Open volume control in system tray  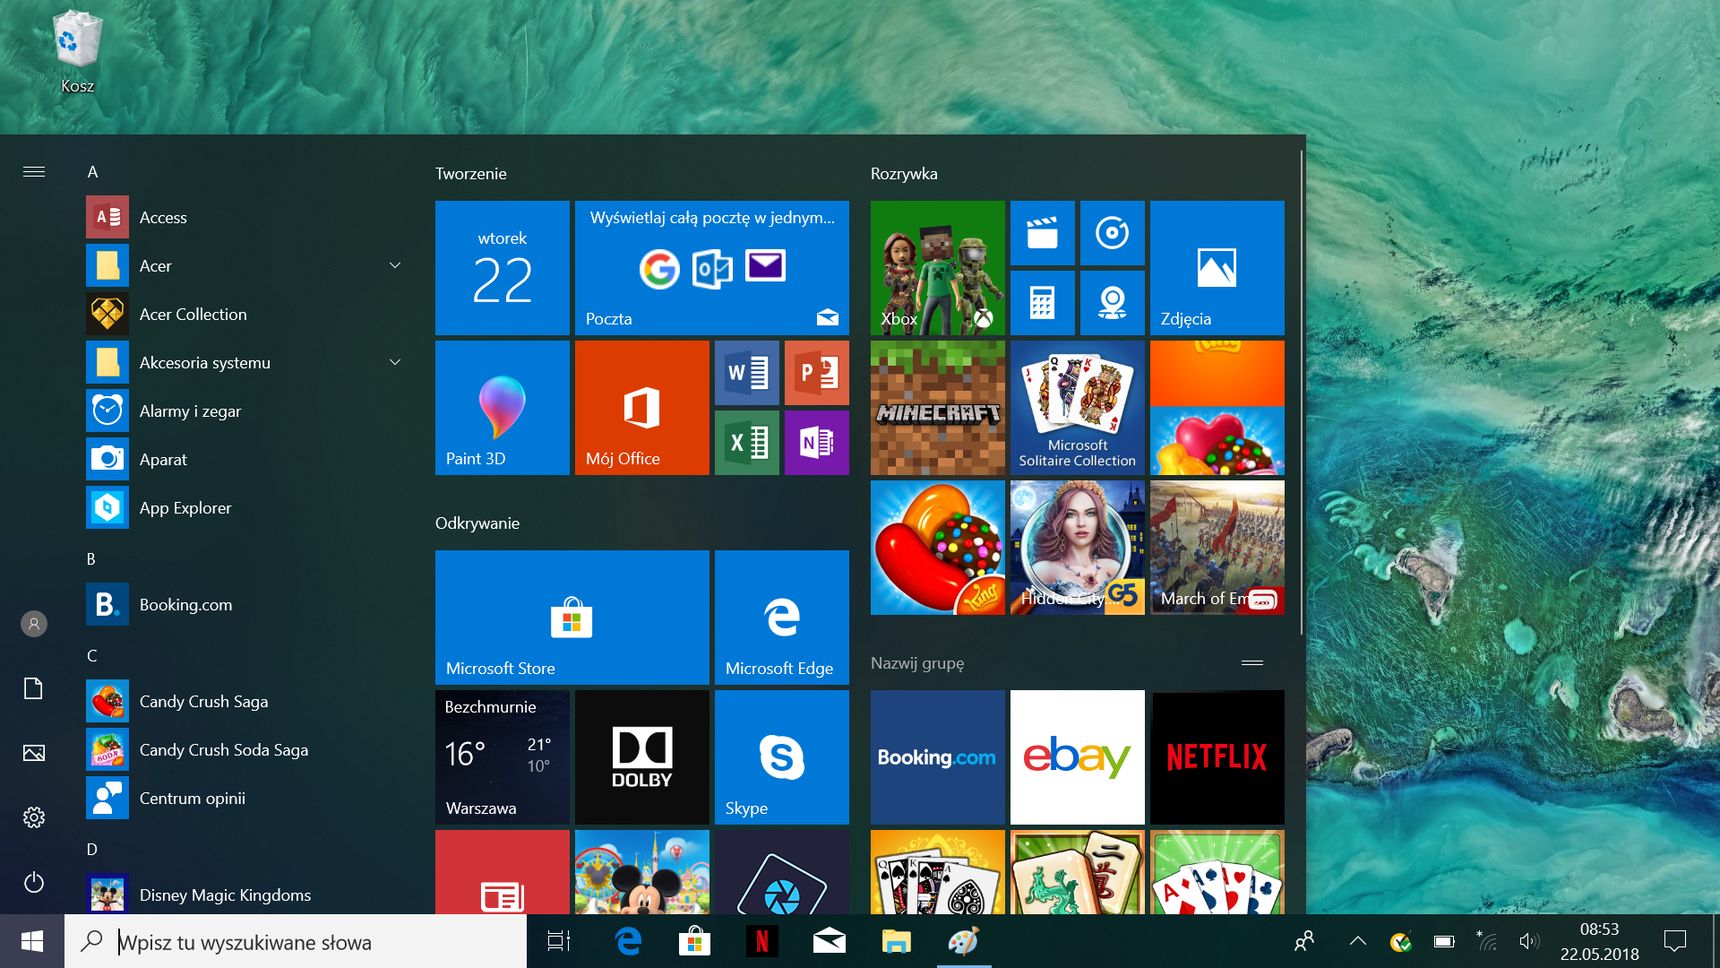coord(1528,941)
